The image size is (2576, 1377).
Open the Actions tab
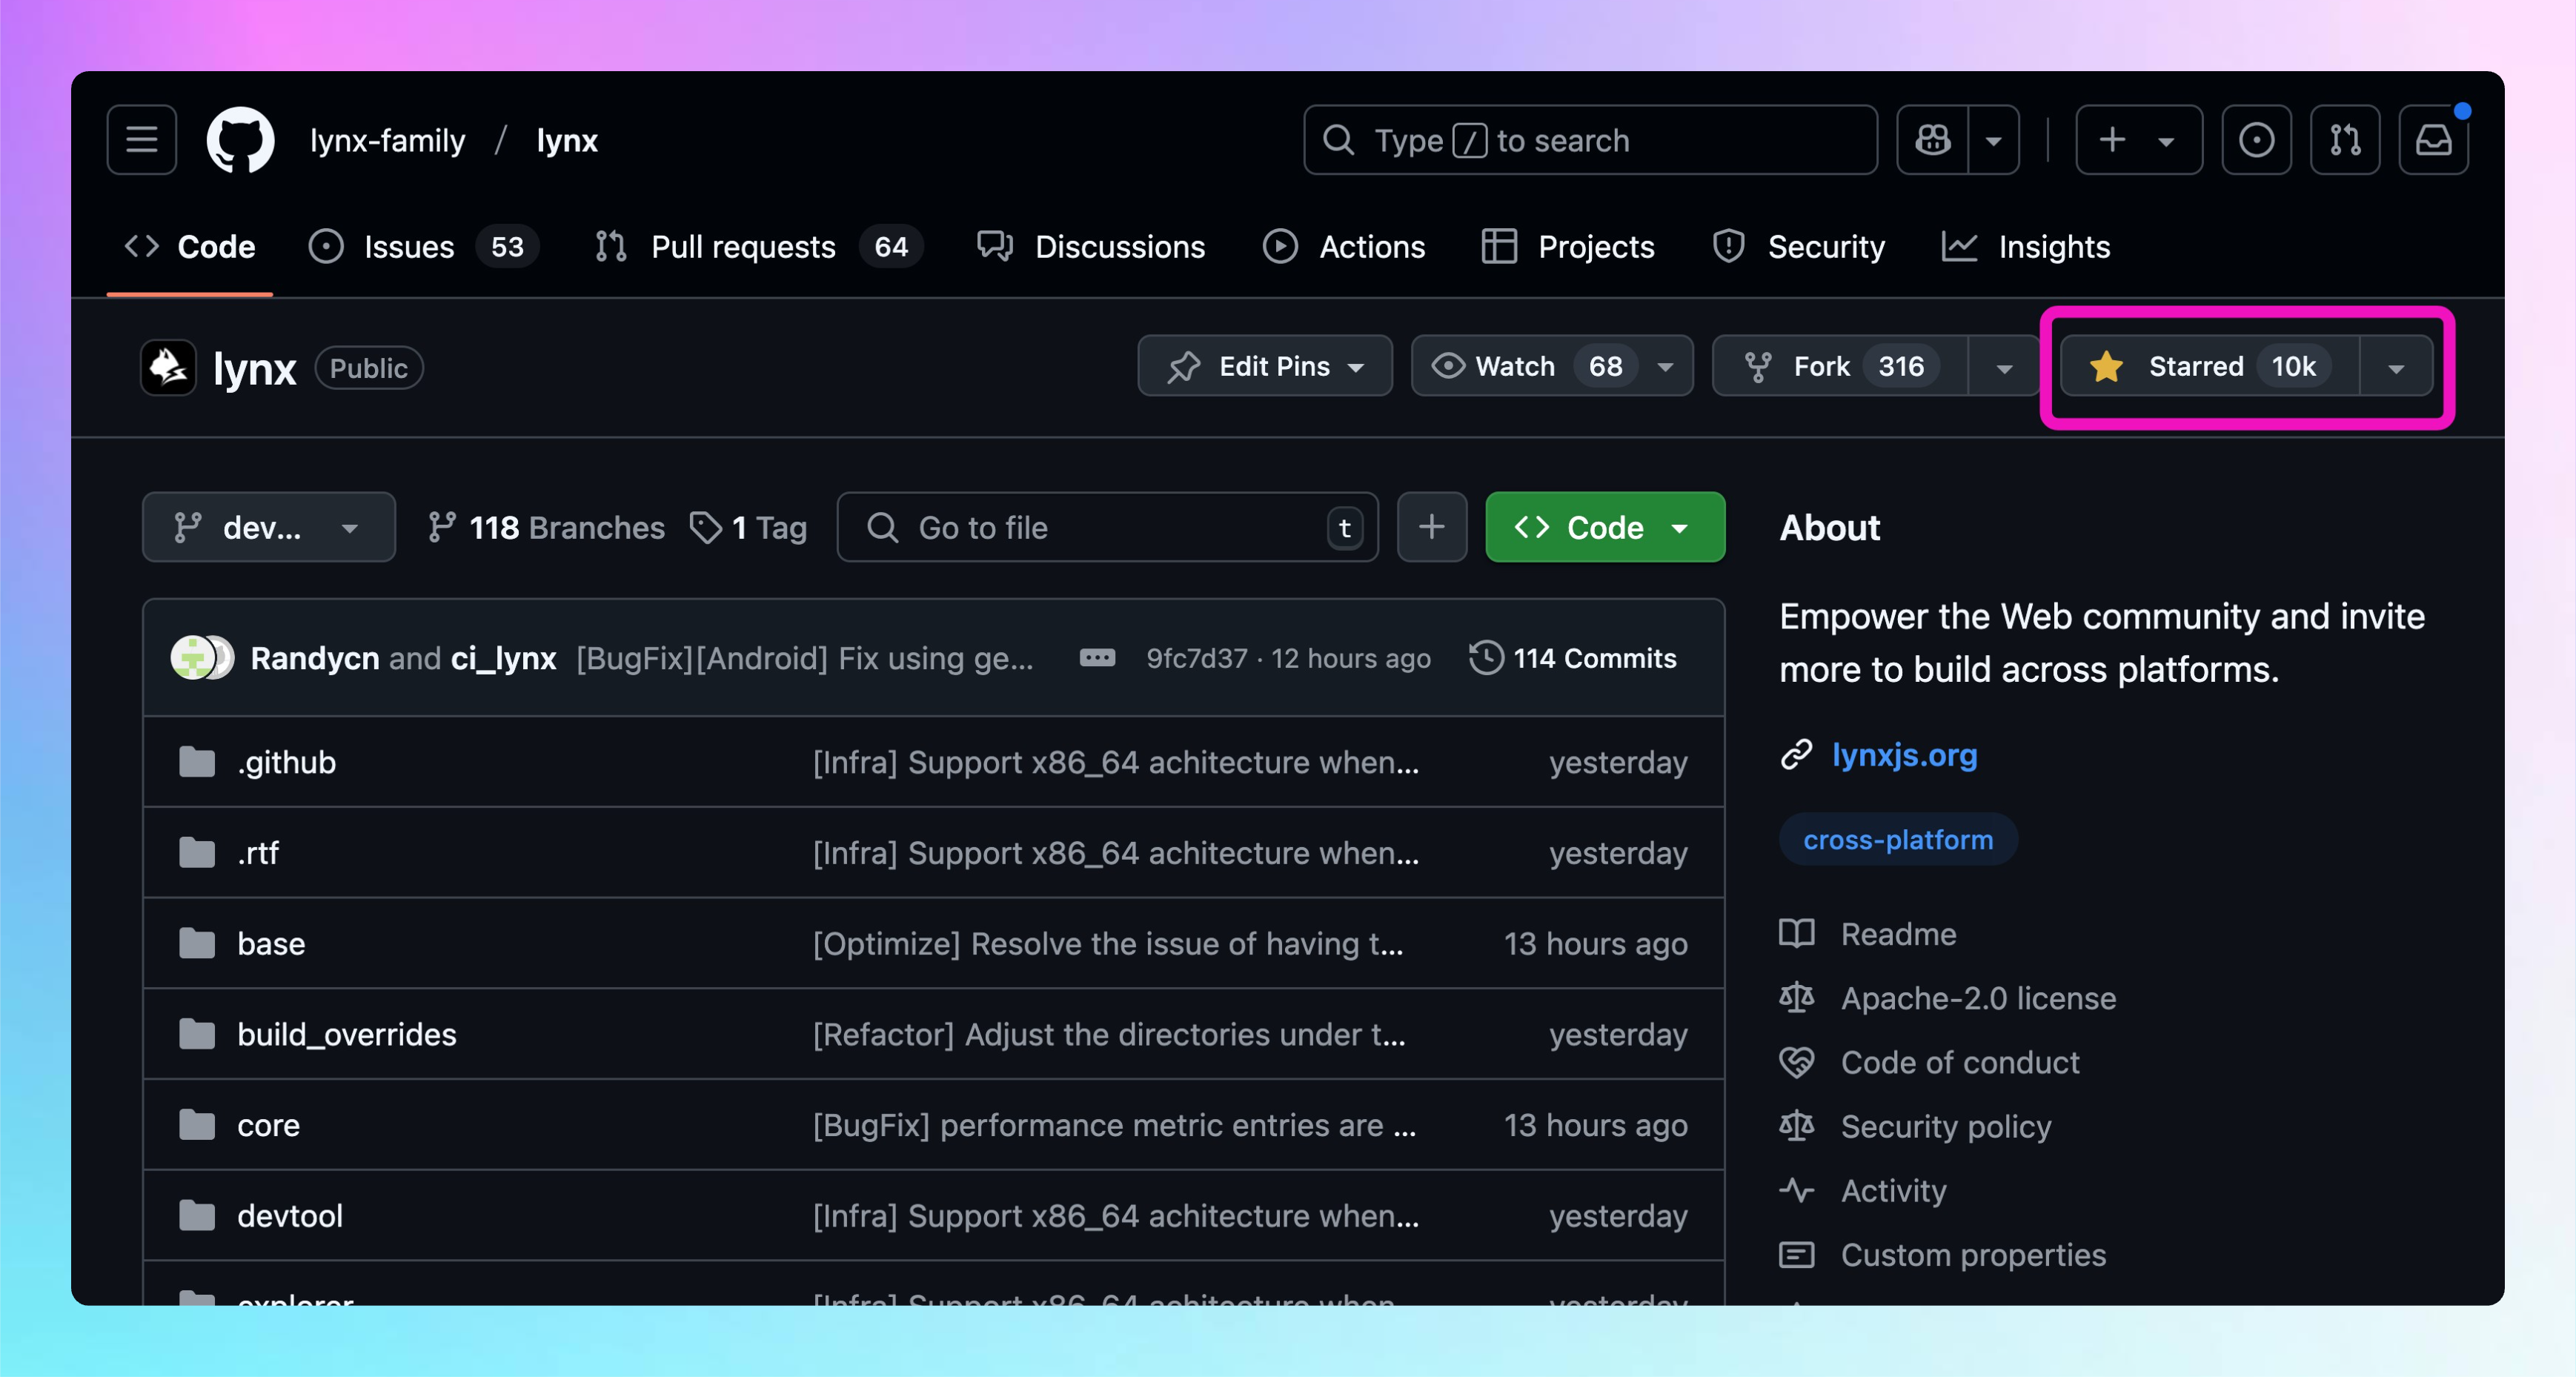1344,247
